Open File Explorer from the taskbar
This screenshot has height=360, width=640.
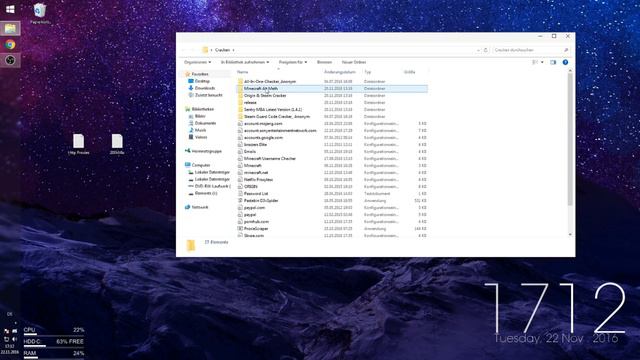point(10,28)
